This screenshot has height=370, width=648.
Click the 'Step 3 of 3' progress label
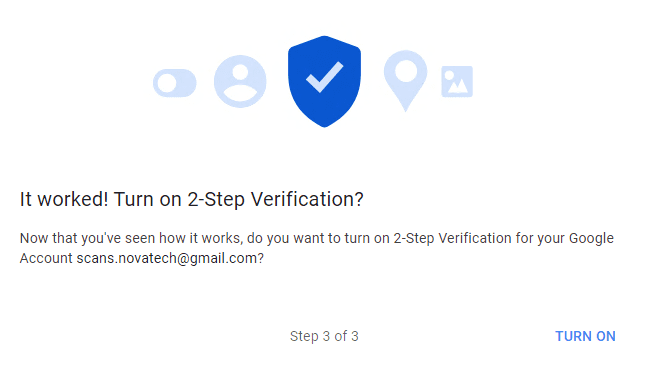click(324, 336)
